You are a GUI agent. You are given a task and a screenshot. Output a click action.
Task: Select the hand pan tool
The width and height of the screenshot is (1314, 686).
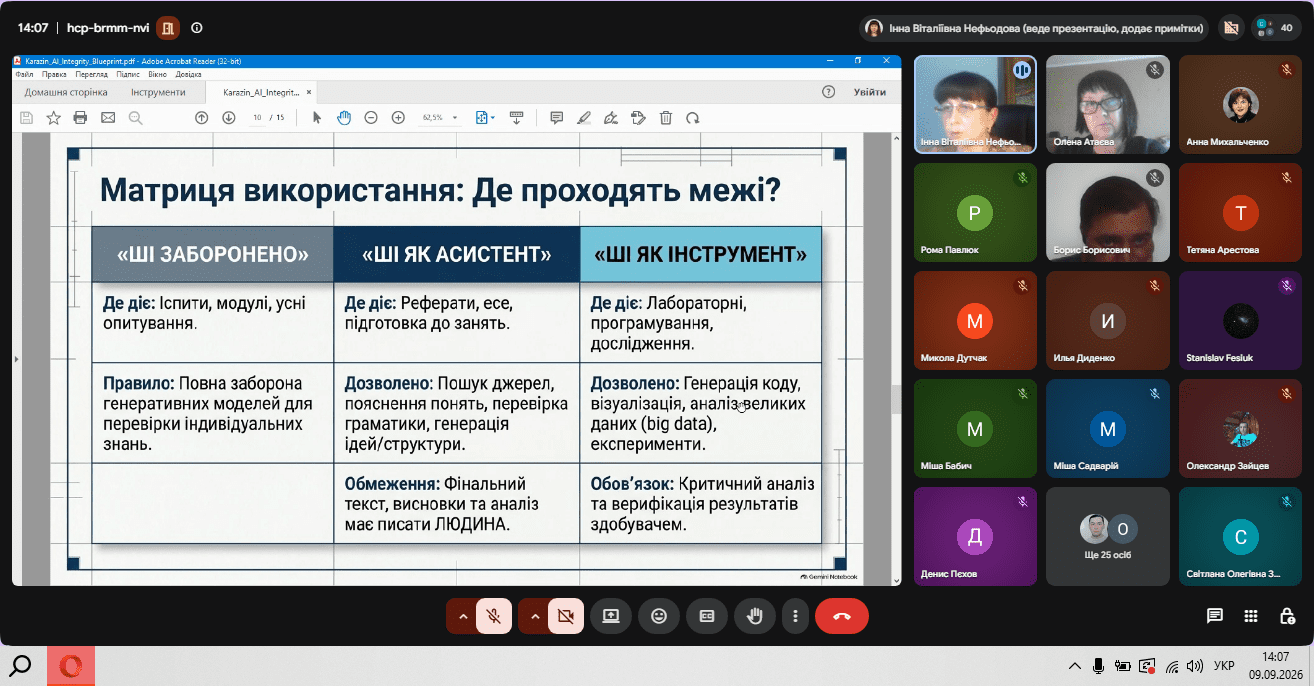(344, 118)
